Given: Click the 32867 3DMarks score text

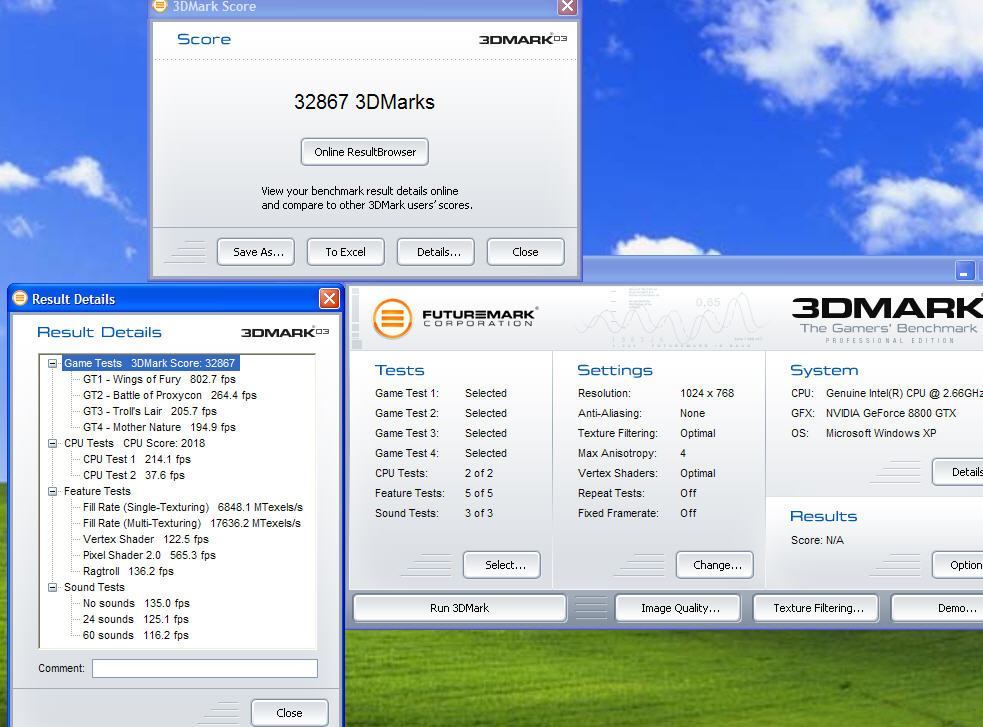Looking at the screenshot, I should coord(364,102).
